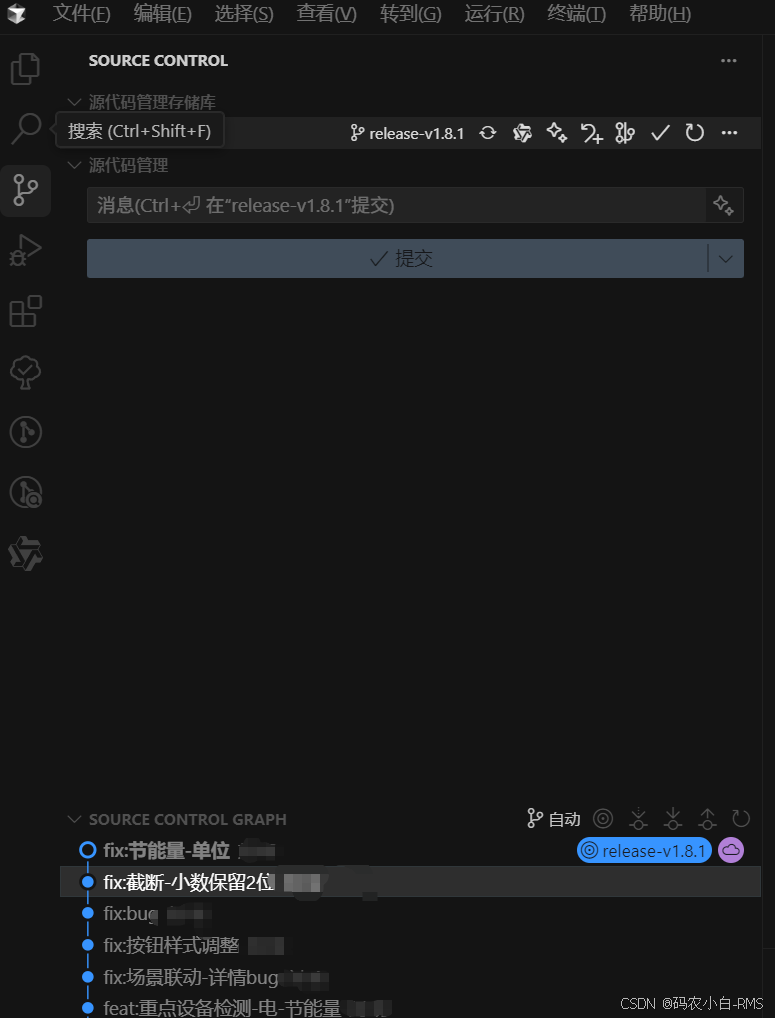Image resolution: width=775 pixels, height=1018 pixels.
Task: Click the release-v1.8.1 branch checkout button
Action: tap(407, 133)
